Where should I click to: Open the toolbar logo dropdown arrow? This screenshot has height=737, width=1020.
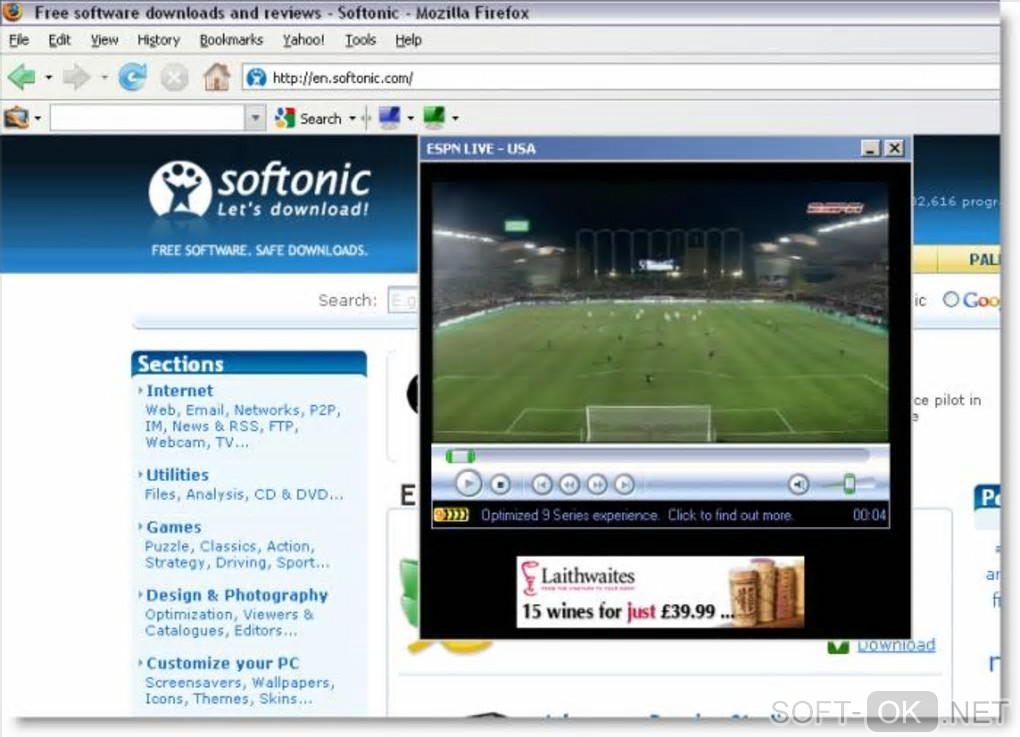pyautogui.click(x=38, y=118)
